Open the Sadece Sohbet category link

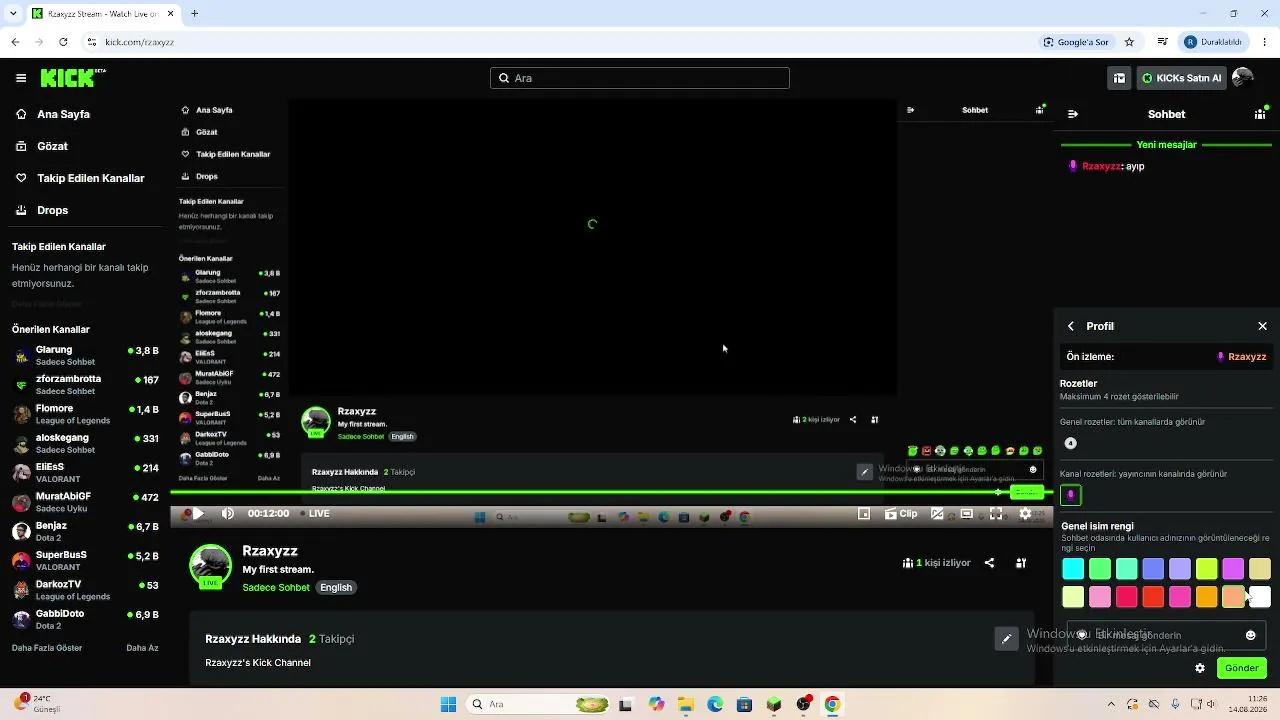point(276,588)
